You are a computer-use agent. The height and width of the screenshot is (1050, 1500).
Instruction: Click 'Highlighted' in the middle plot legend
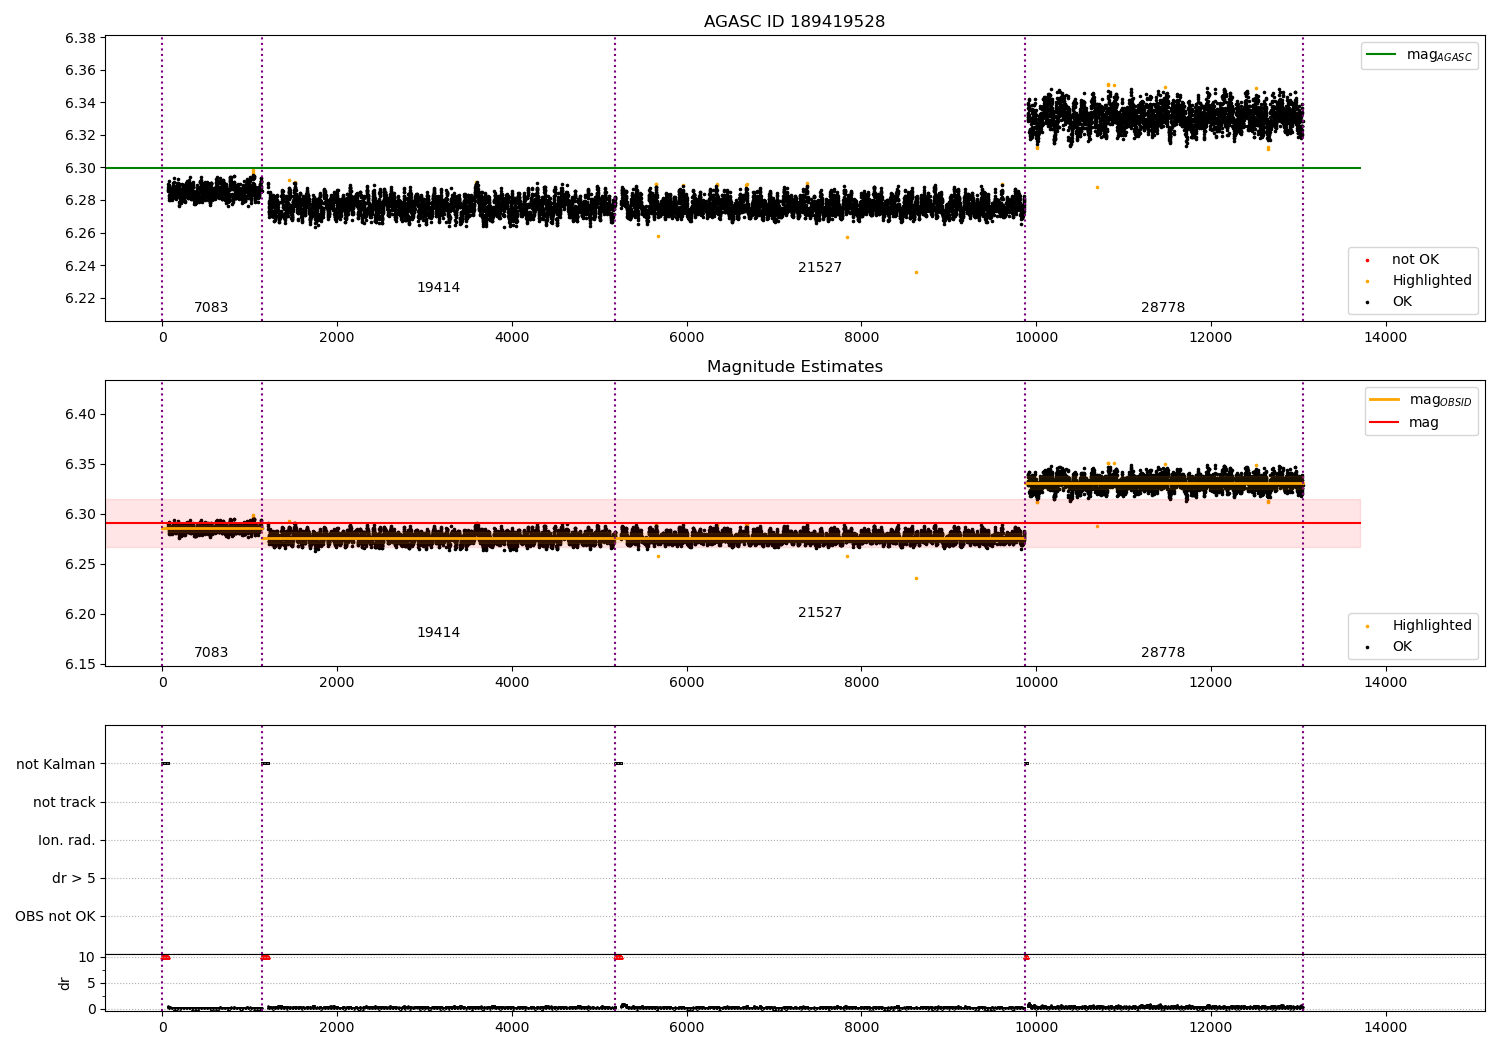tap(1432, 626)
